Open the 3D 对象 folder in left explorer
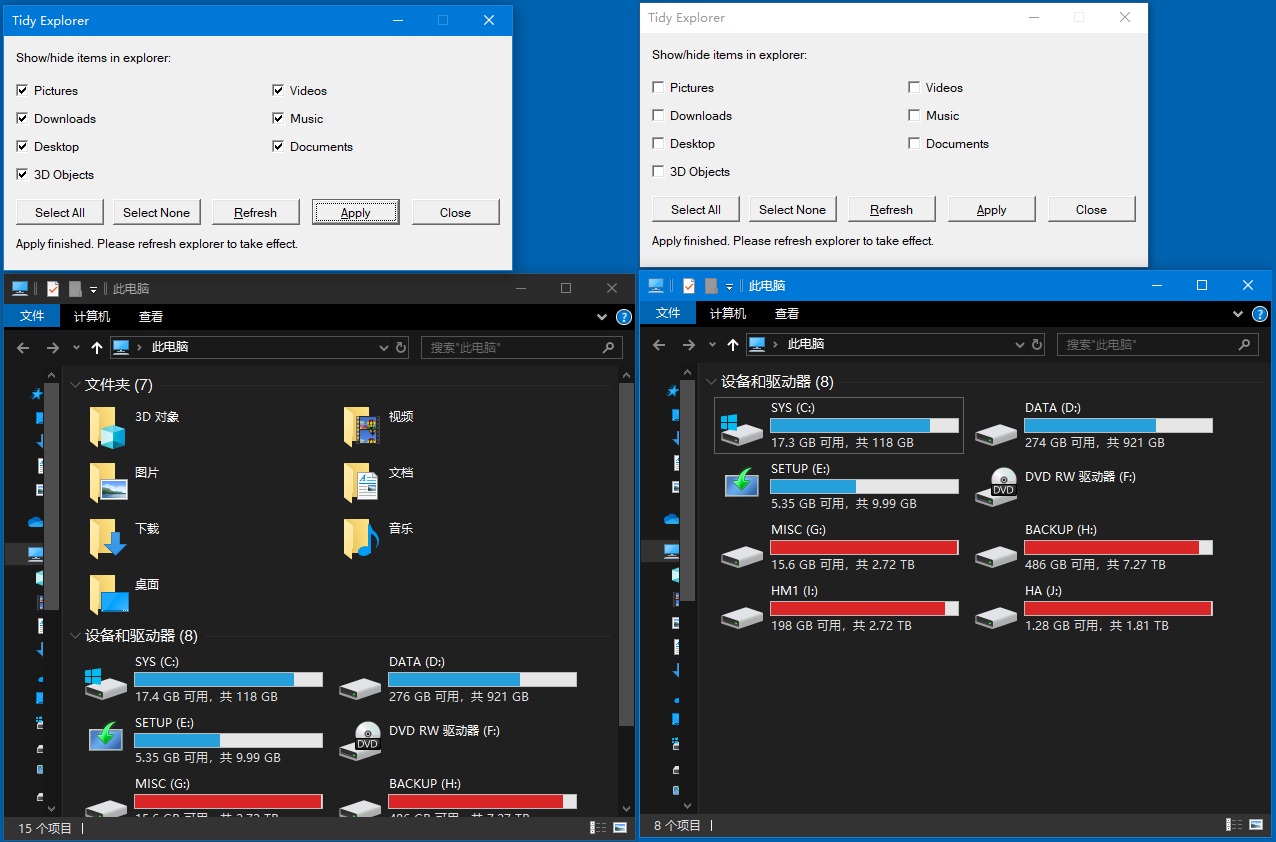 pos(135,427)
